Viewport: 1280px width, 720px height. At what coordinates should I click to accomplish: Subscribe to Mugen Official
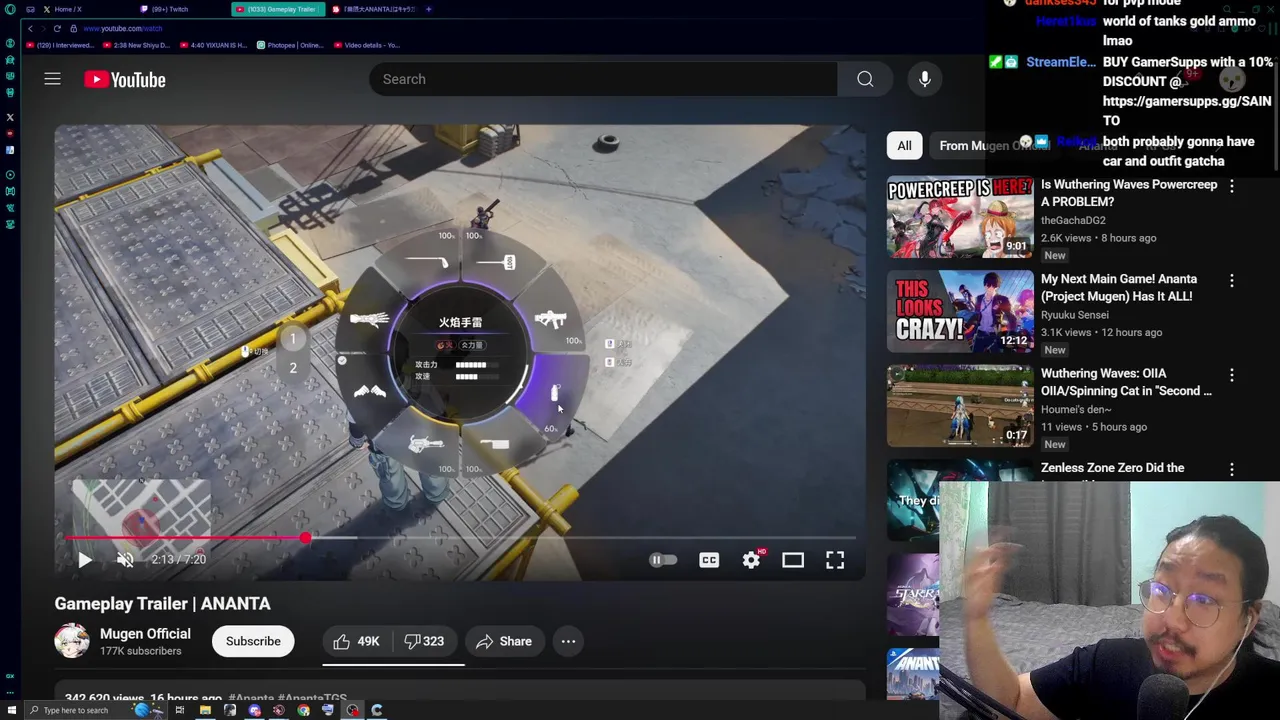(x=253, y=641)
